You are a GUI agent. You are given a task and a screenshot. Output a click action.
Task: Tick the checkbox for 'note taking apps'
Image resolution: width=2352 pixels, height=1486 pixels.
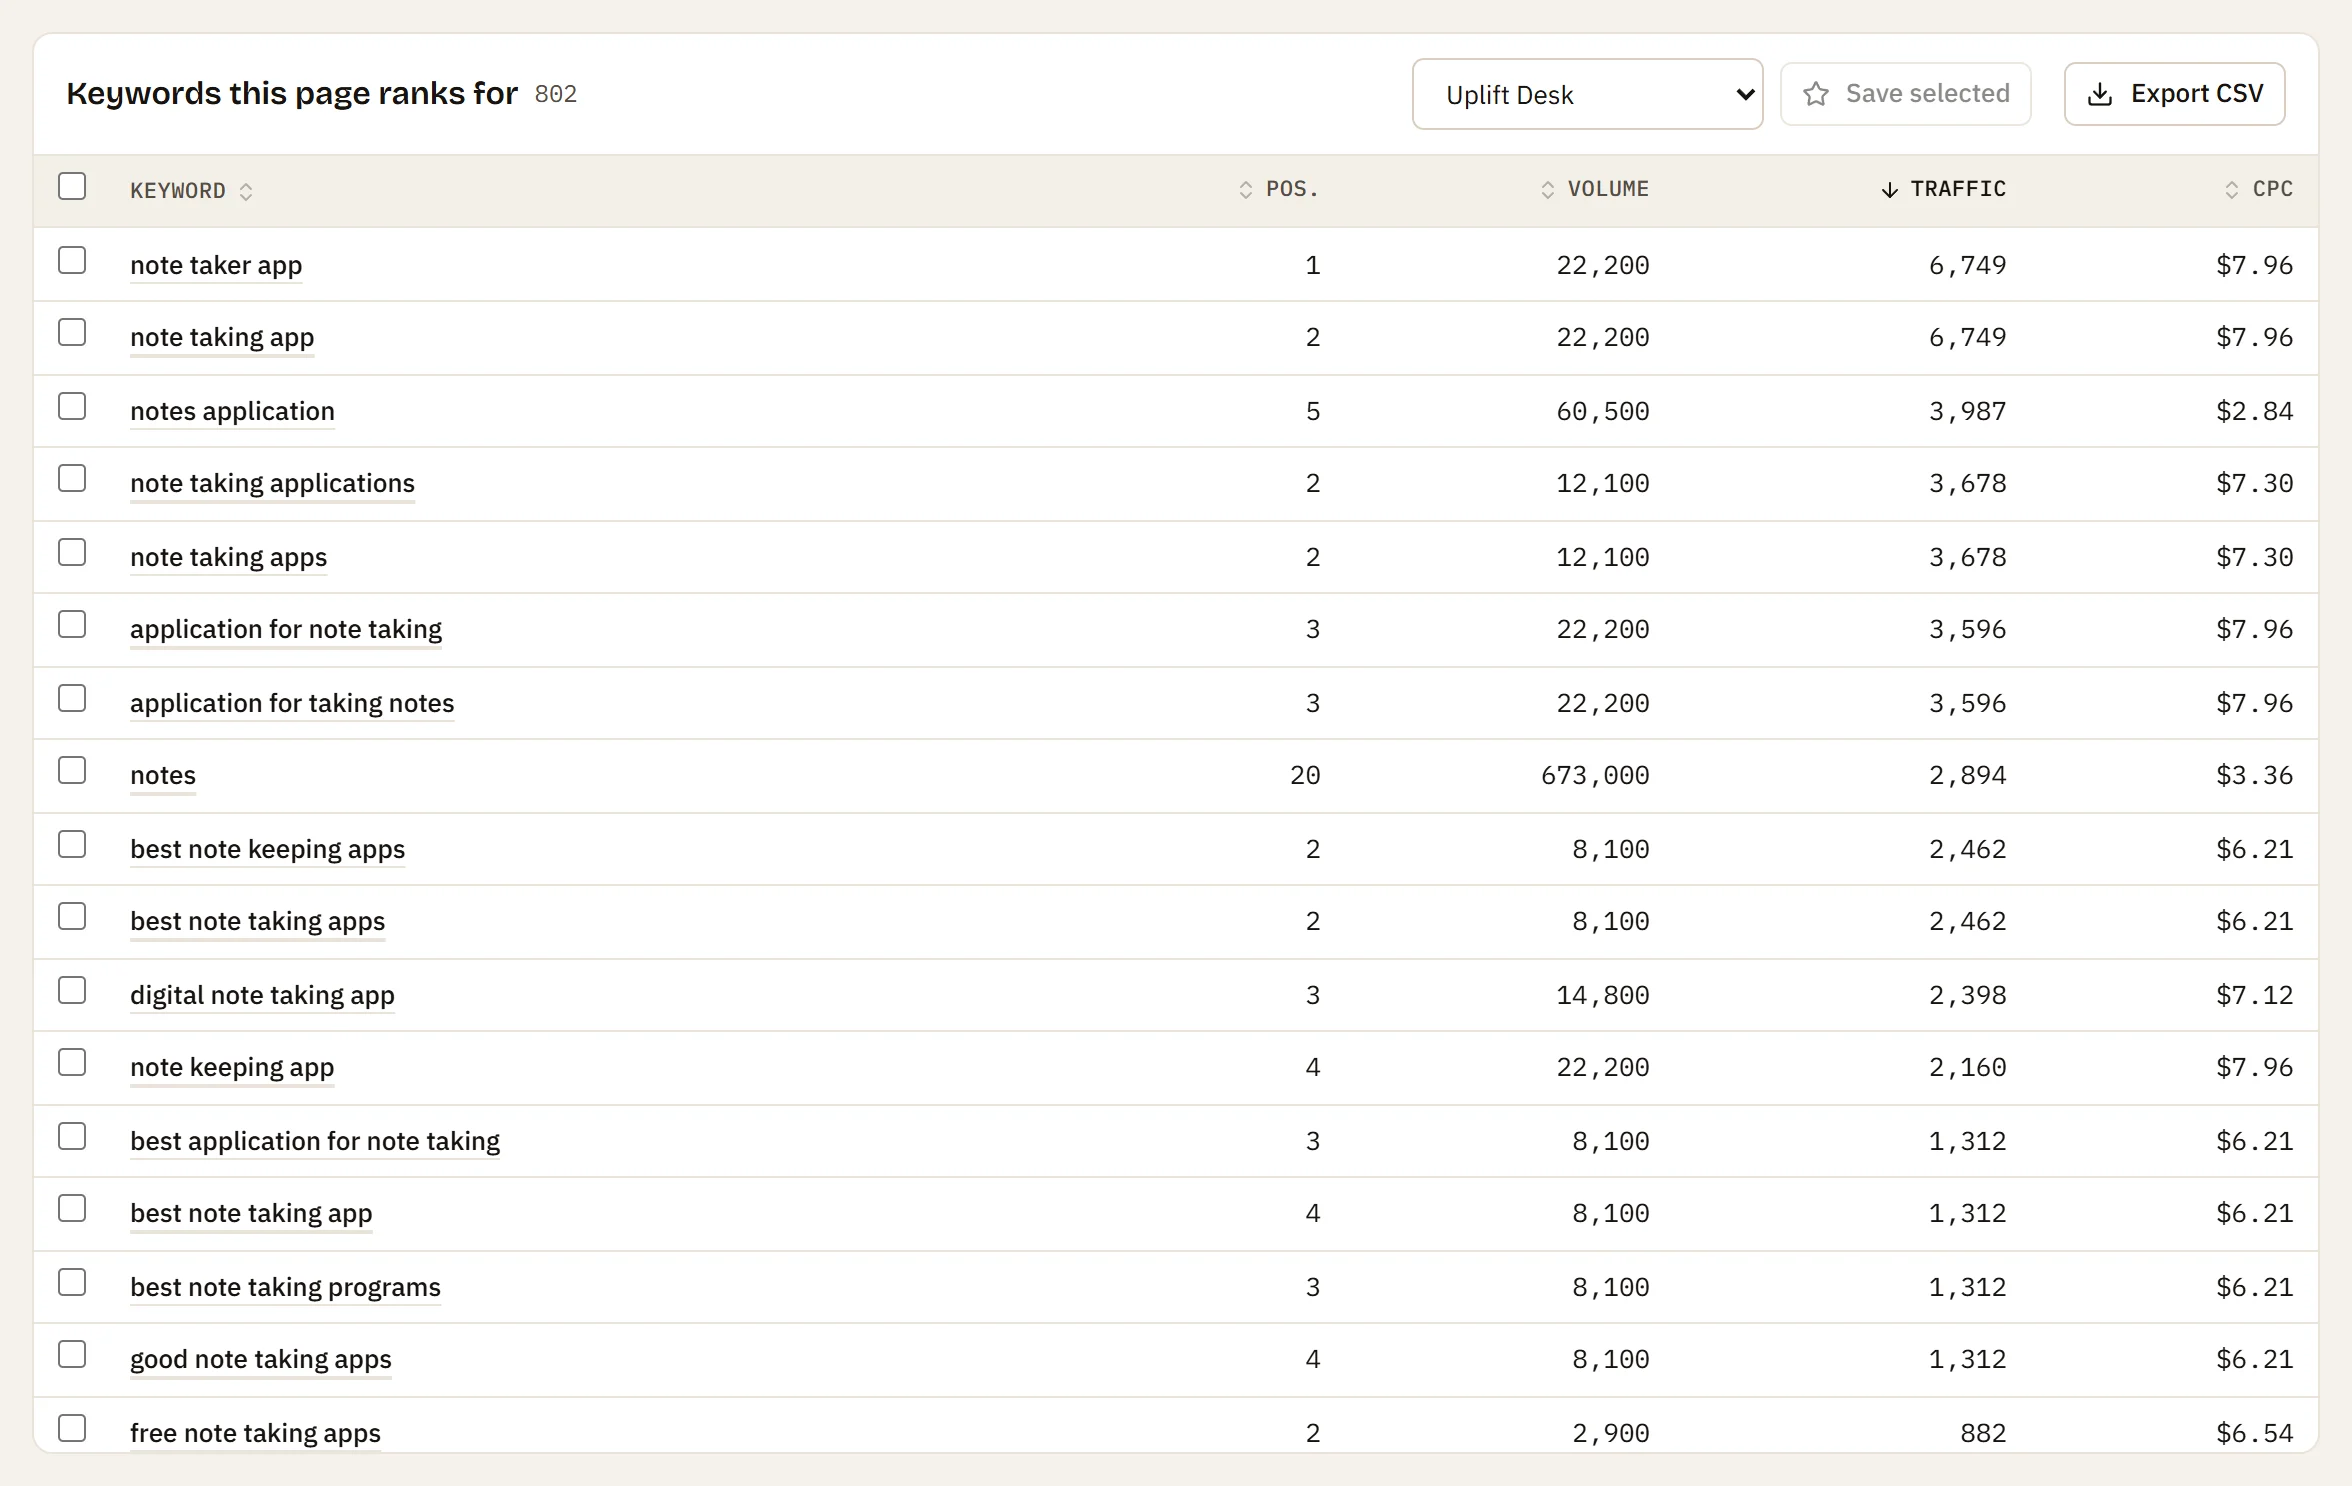(x=72, y=552)
